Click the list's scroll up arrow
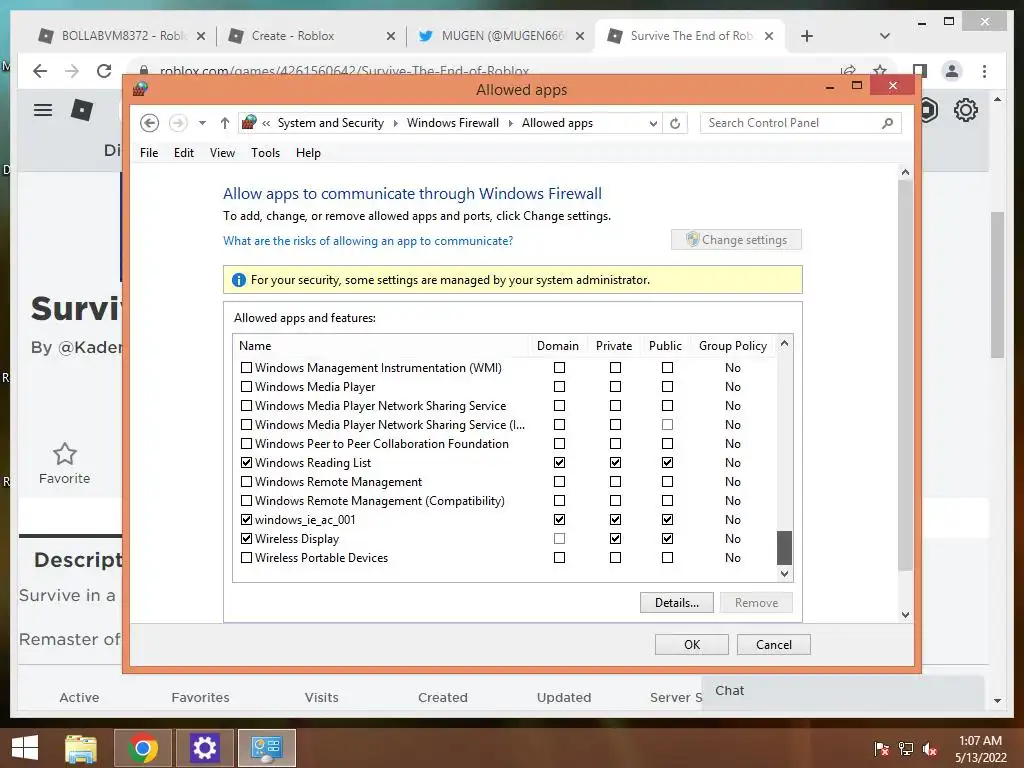The image size is (1024, 768). click(784, 344)
